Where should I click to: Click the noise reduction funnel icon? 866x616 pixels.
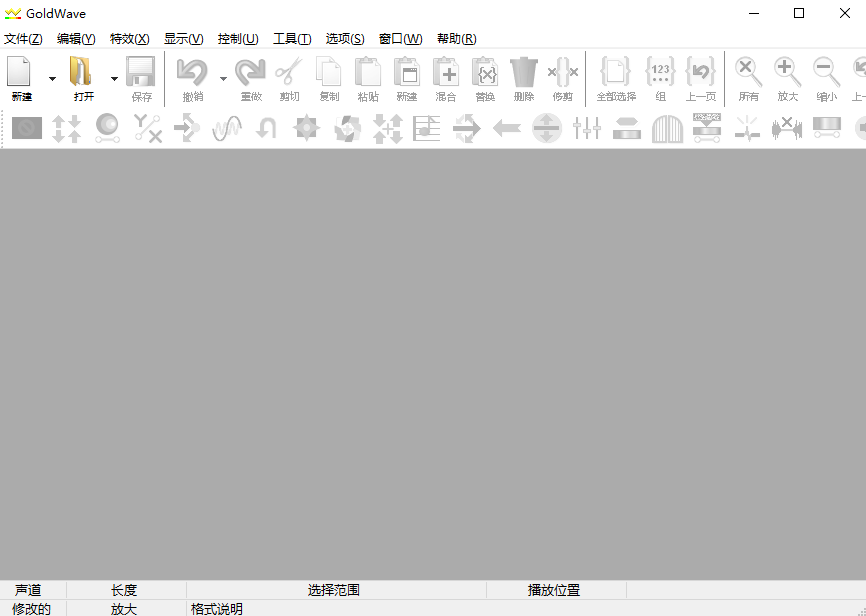[x=707, y=128]
